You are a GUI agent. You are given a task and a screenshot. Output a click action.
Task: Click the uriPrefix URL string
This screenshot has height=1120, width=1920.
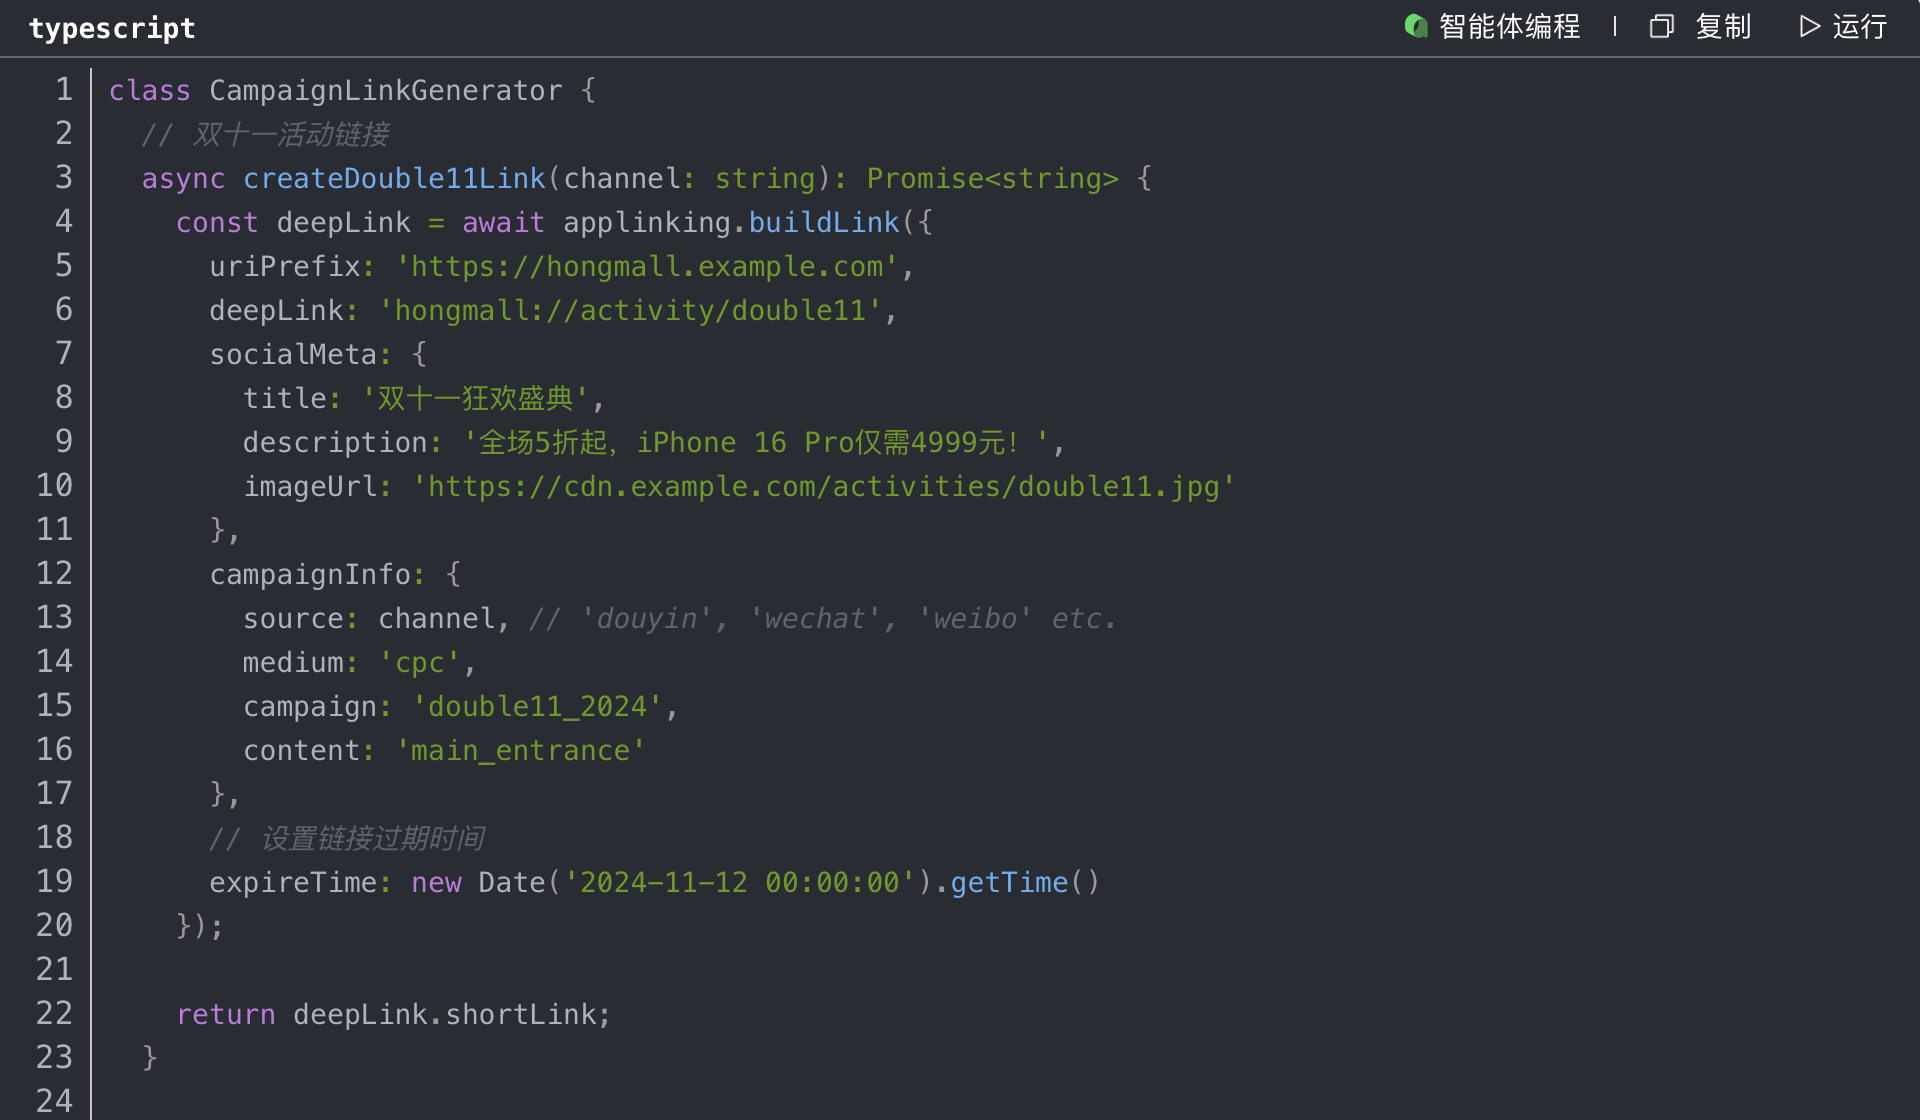click(647, 266)
